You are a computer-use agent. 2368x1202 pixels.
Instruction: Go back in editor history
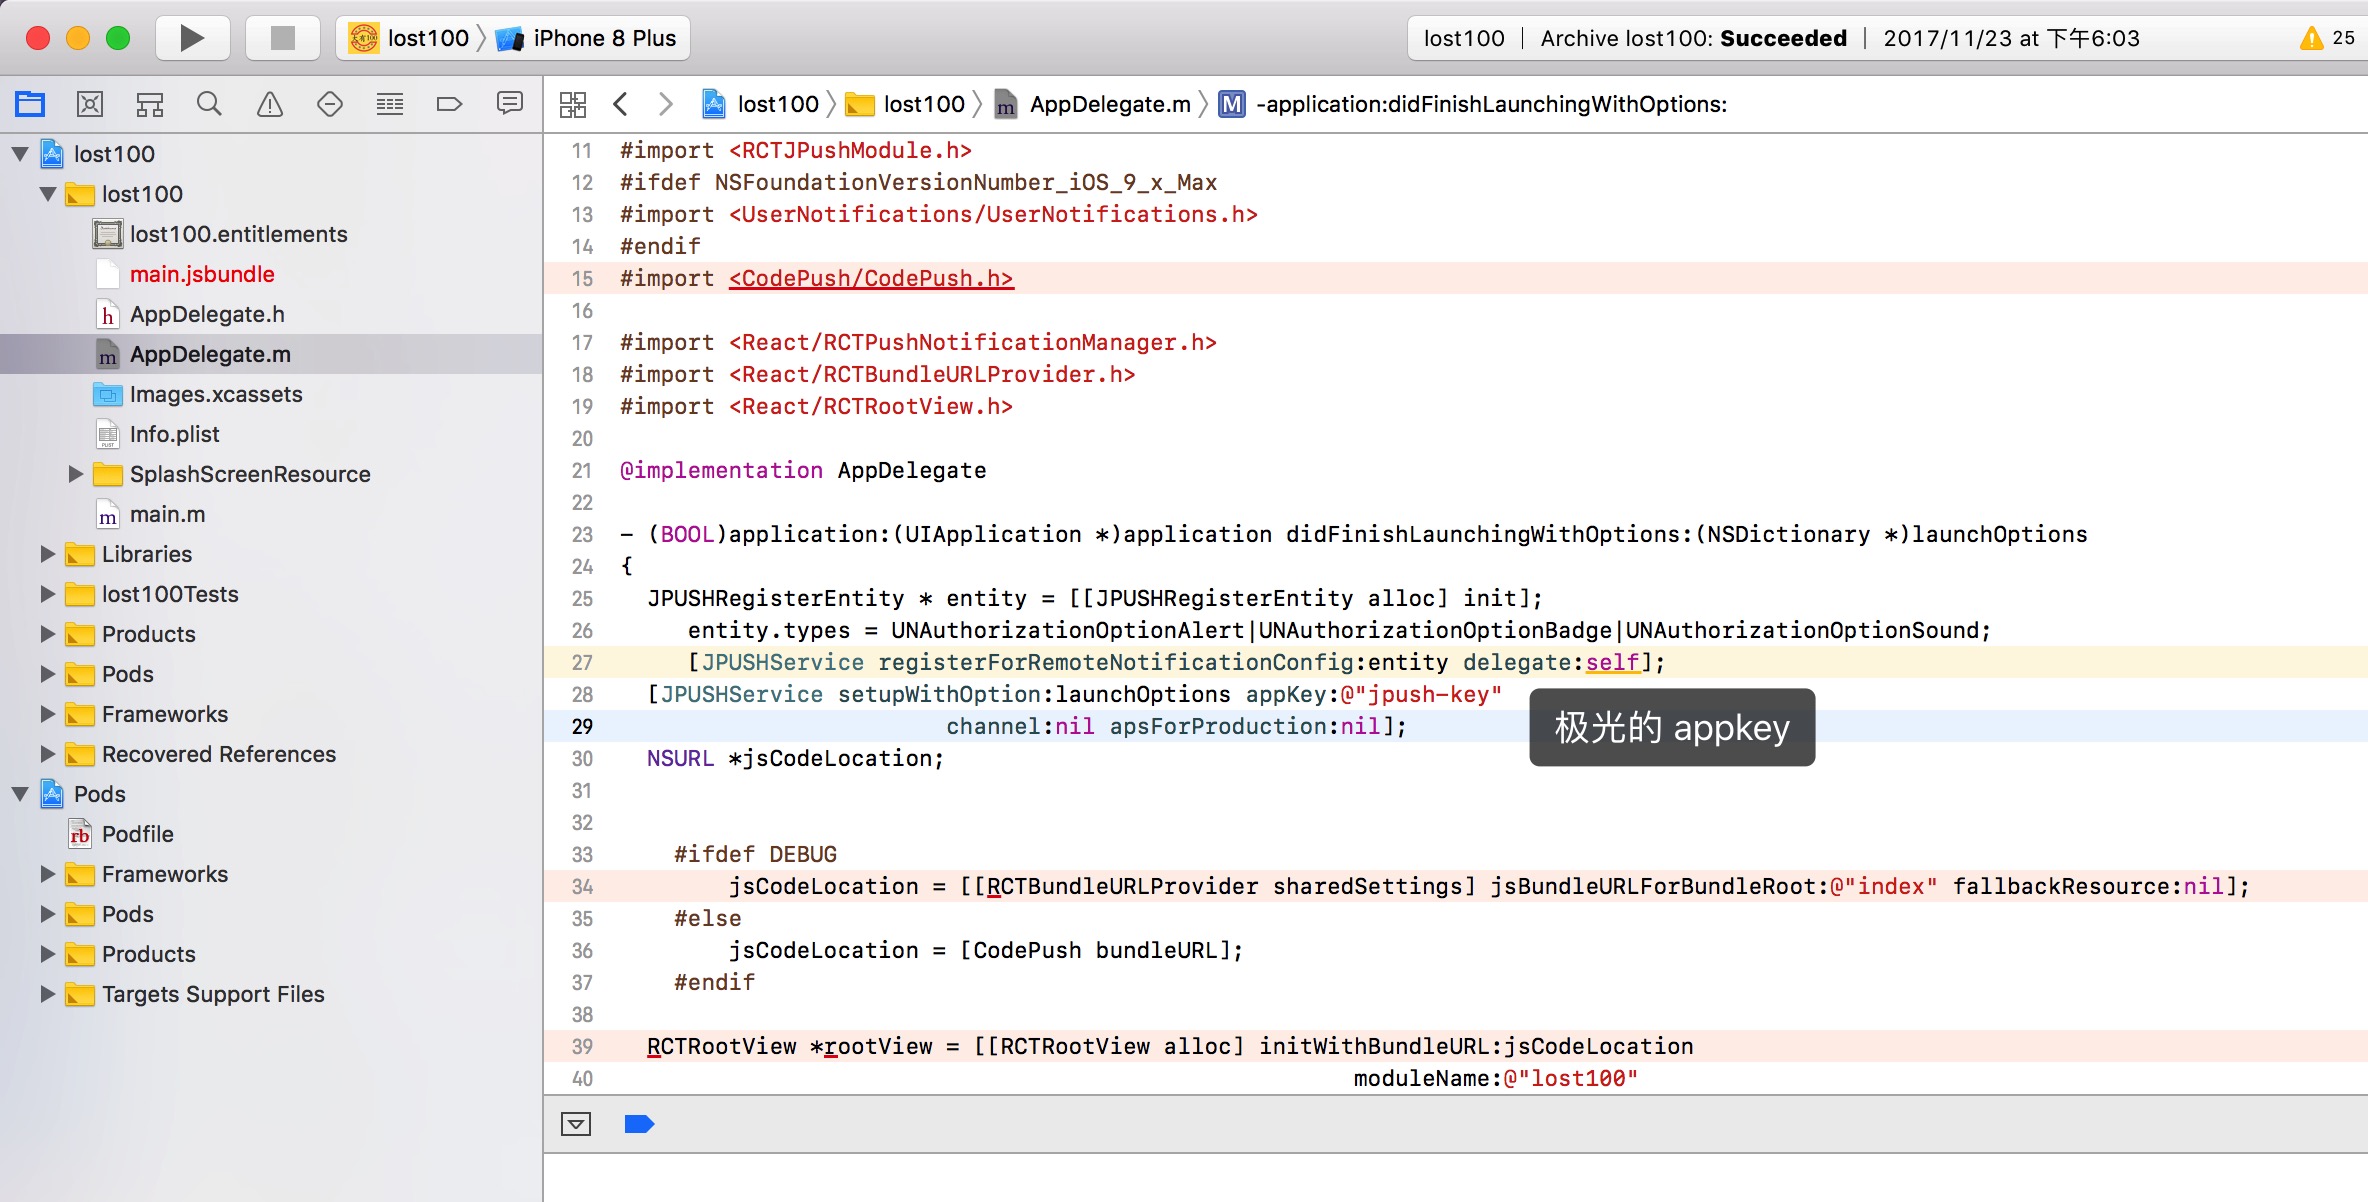(x=621, y=104)
